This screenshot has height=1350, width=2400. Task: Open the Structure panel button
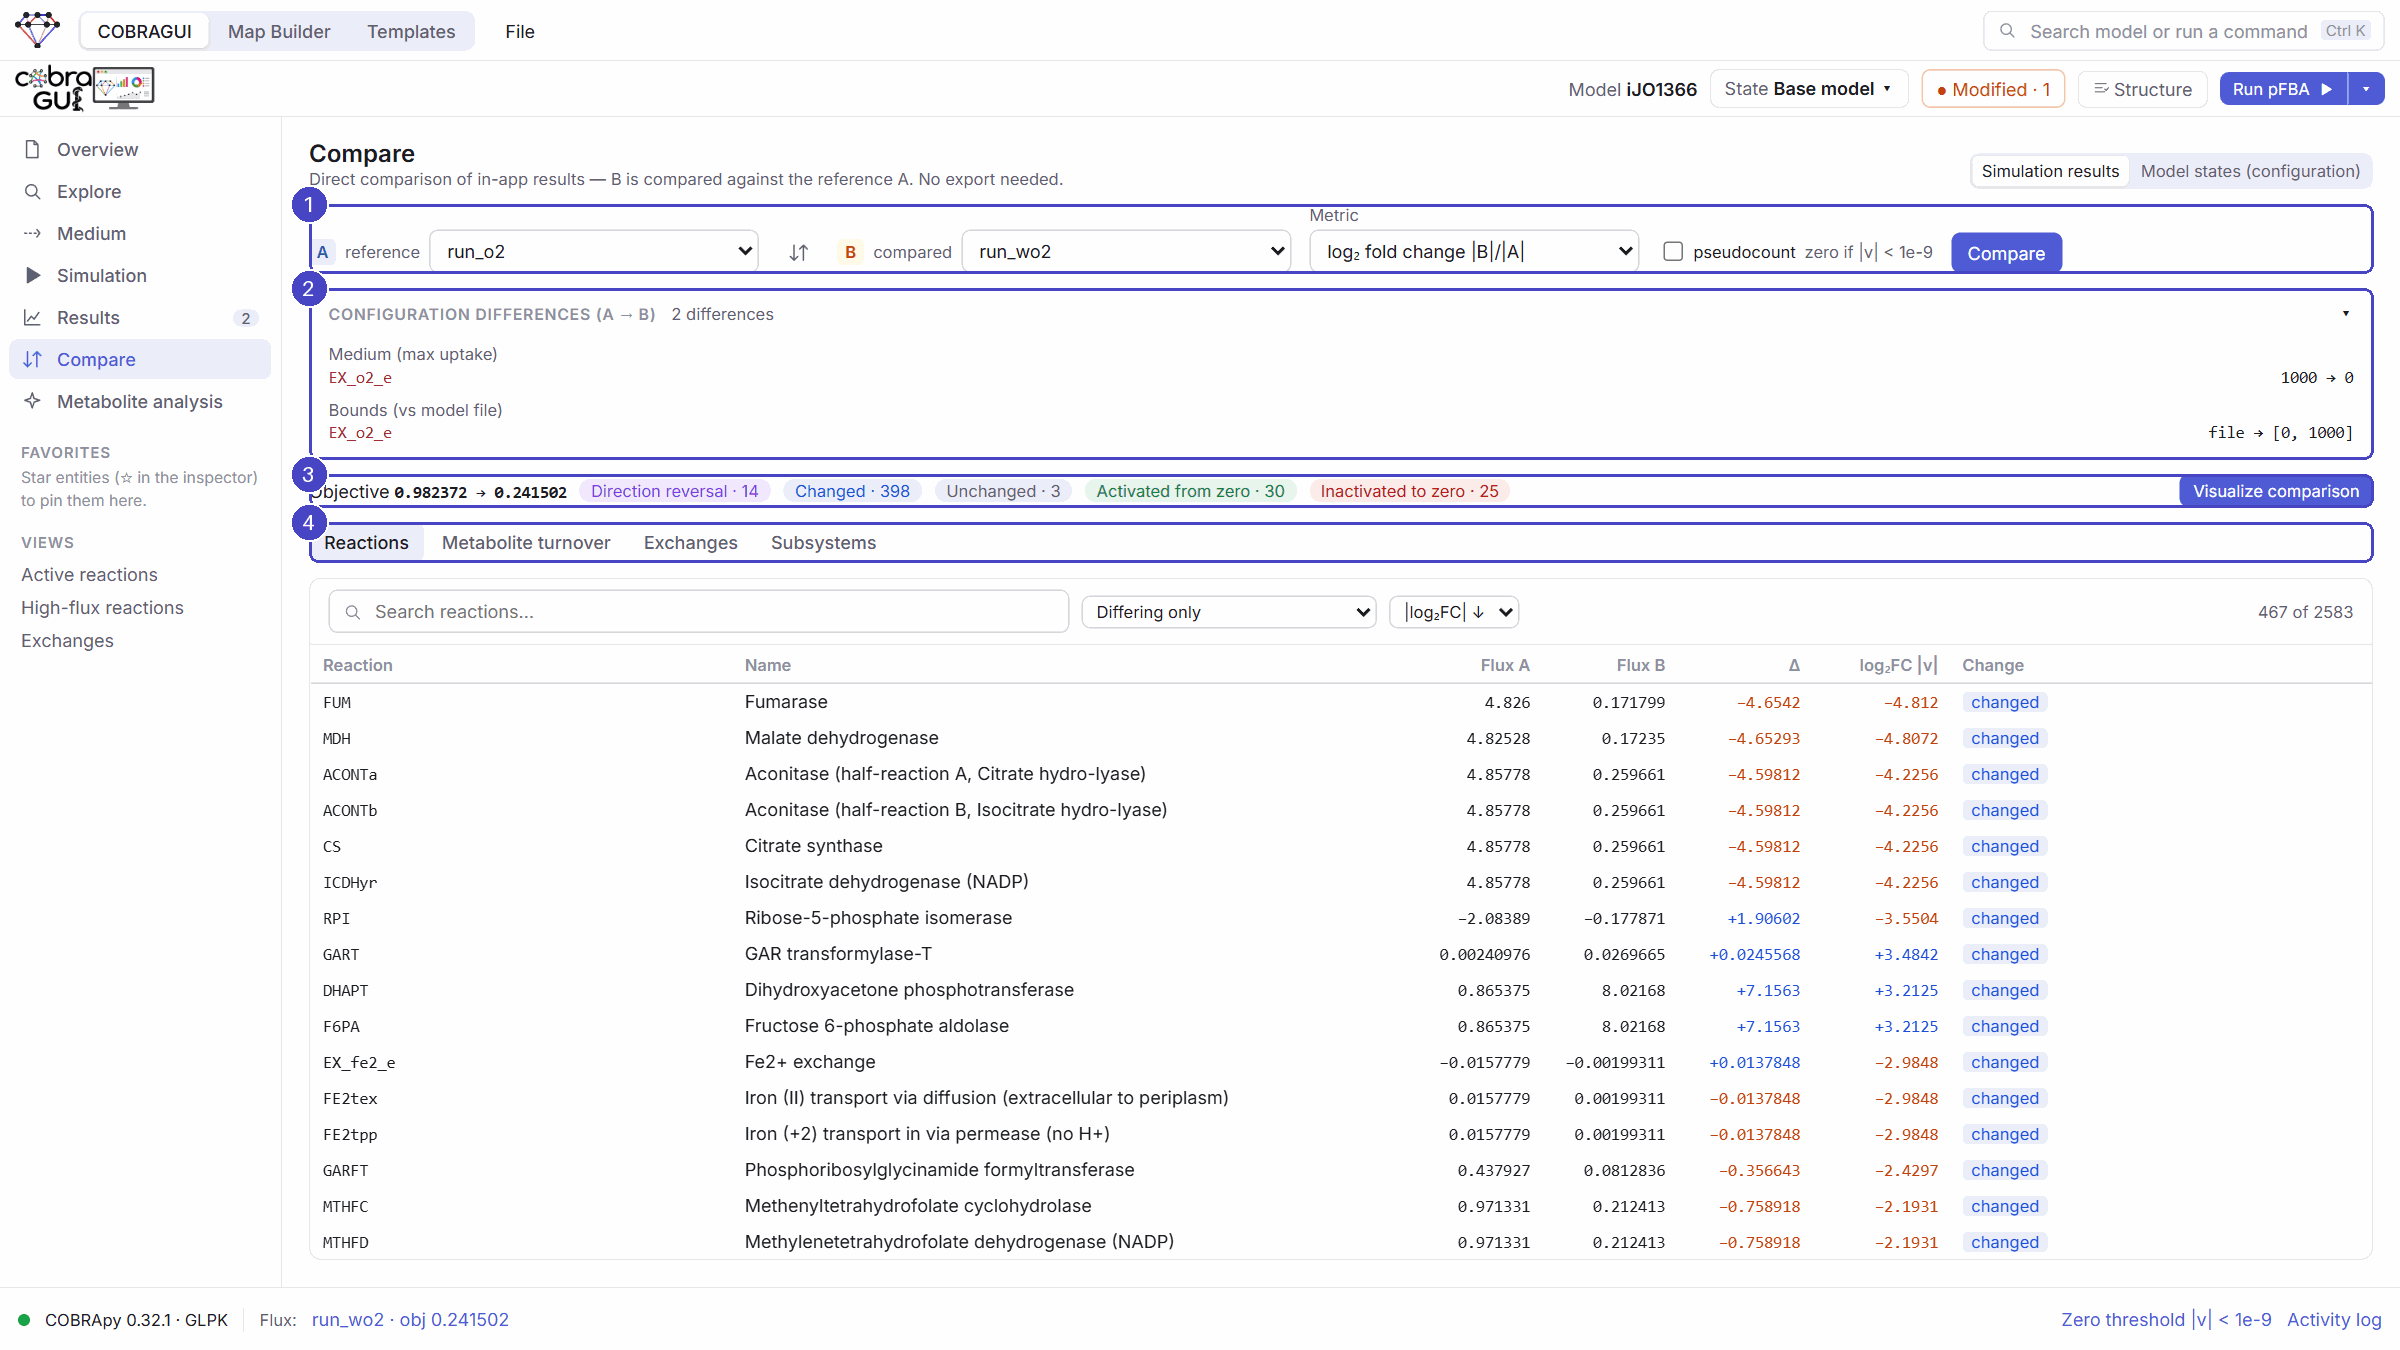pyautogui.click(x=2143, y=89)
